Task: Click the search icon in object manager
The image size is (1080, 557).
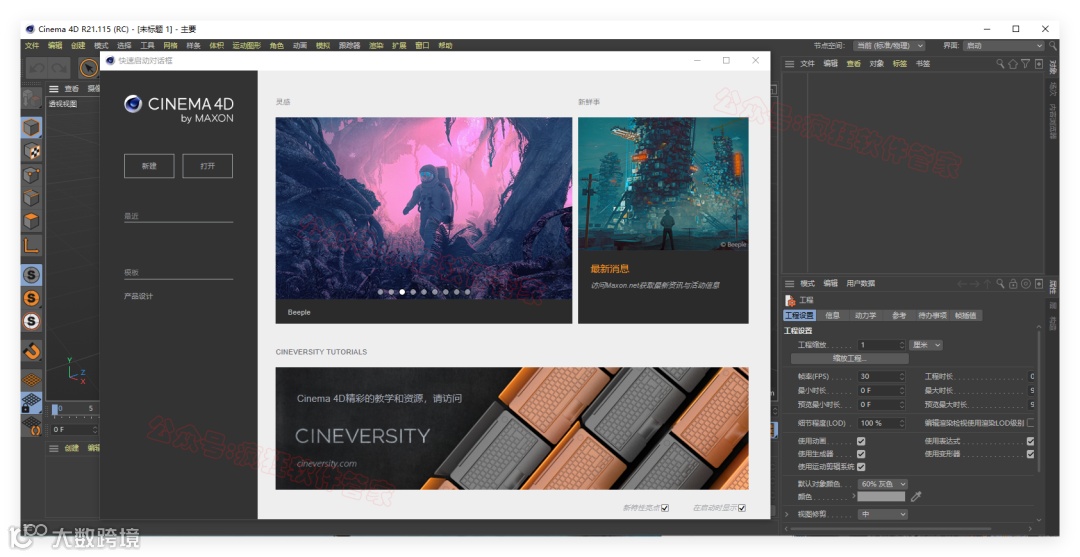Action: (1000, 63)
